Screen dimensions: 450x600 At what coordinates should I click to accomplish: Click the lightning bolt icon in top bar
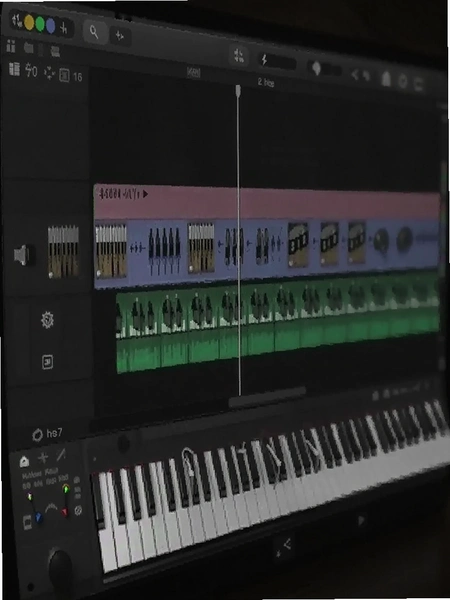264,60
